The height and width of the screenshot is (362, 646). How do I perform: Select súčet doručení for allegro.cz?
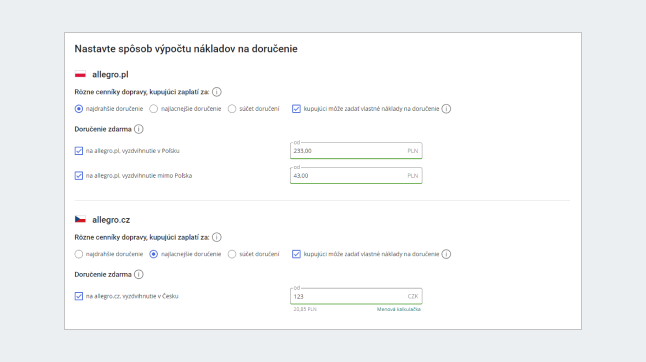click(x=232, y=254)
